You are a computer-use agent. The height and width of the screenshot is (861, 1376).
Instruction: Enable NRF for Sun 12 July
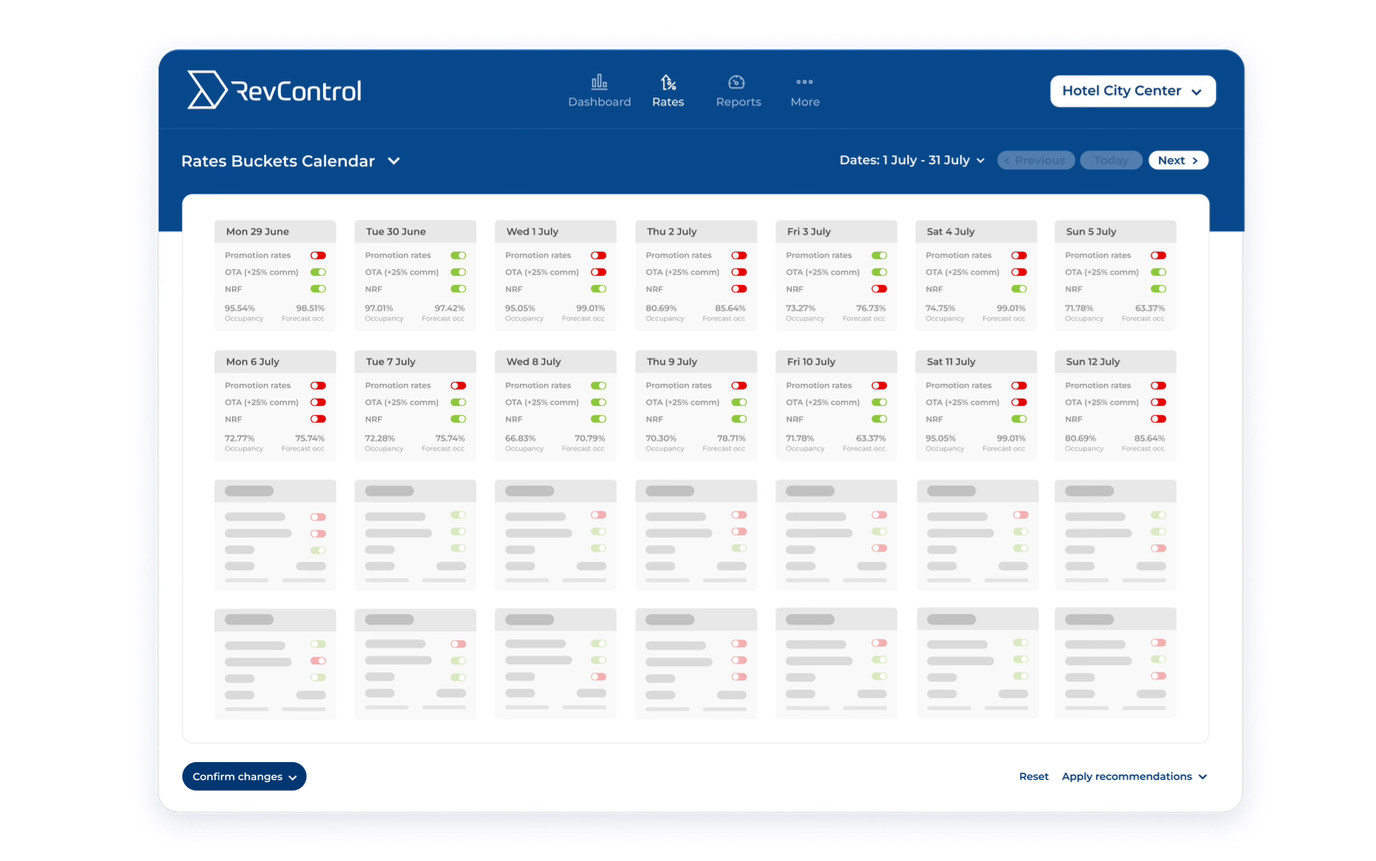[x=1158, y=419]
